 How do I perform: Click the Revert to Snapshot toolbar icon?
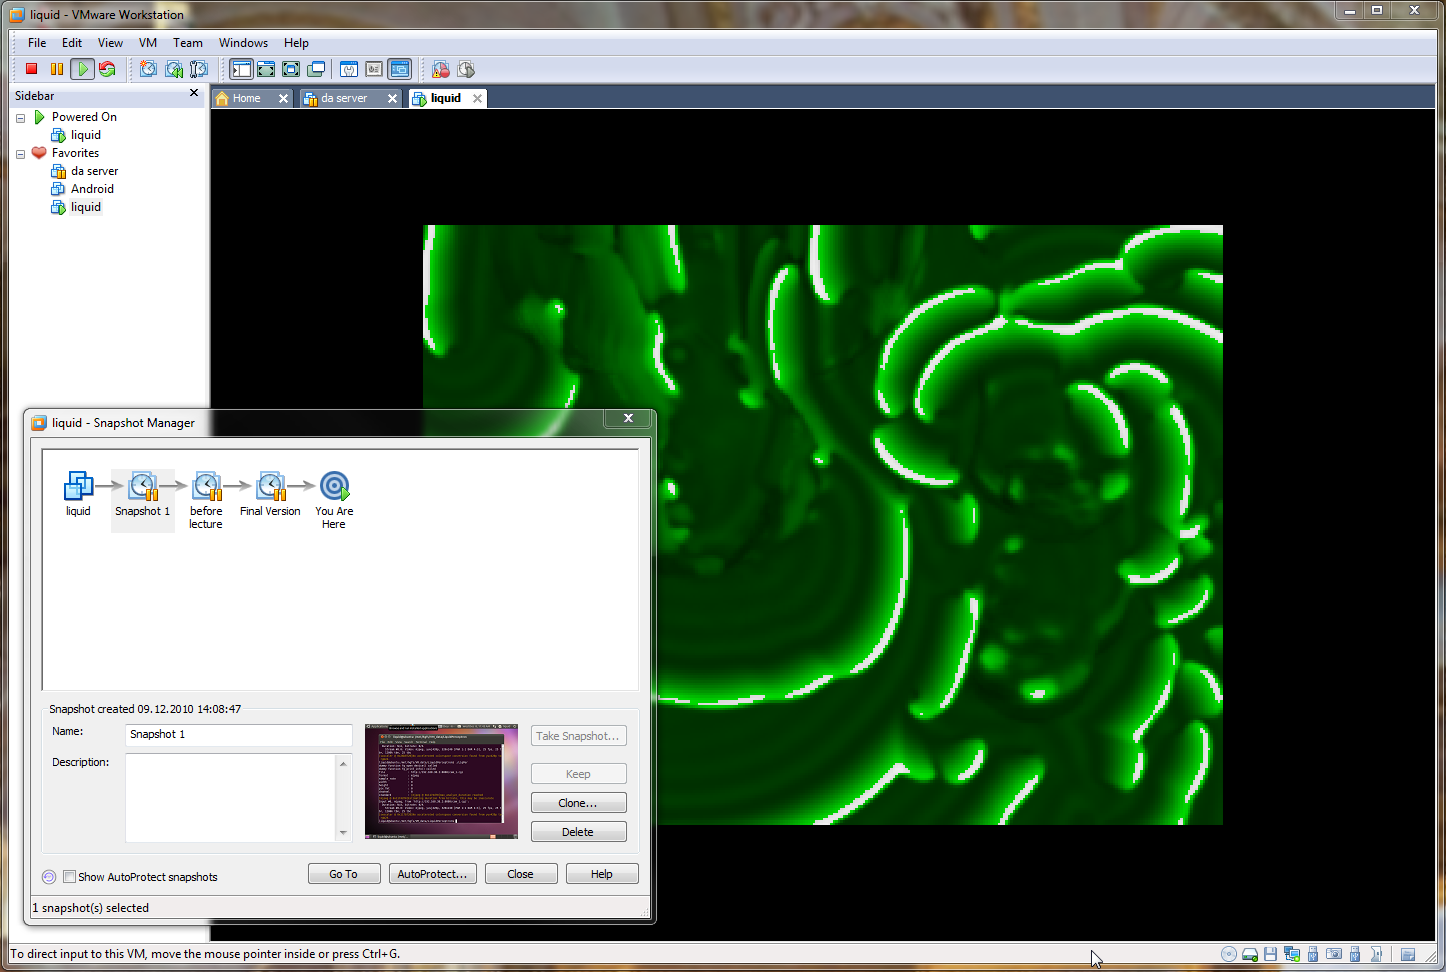click(x=174, y=69)
